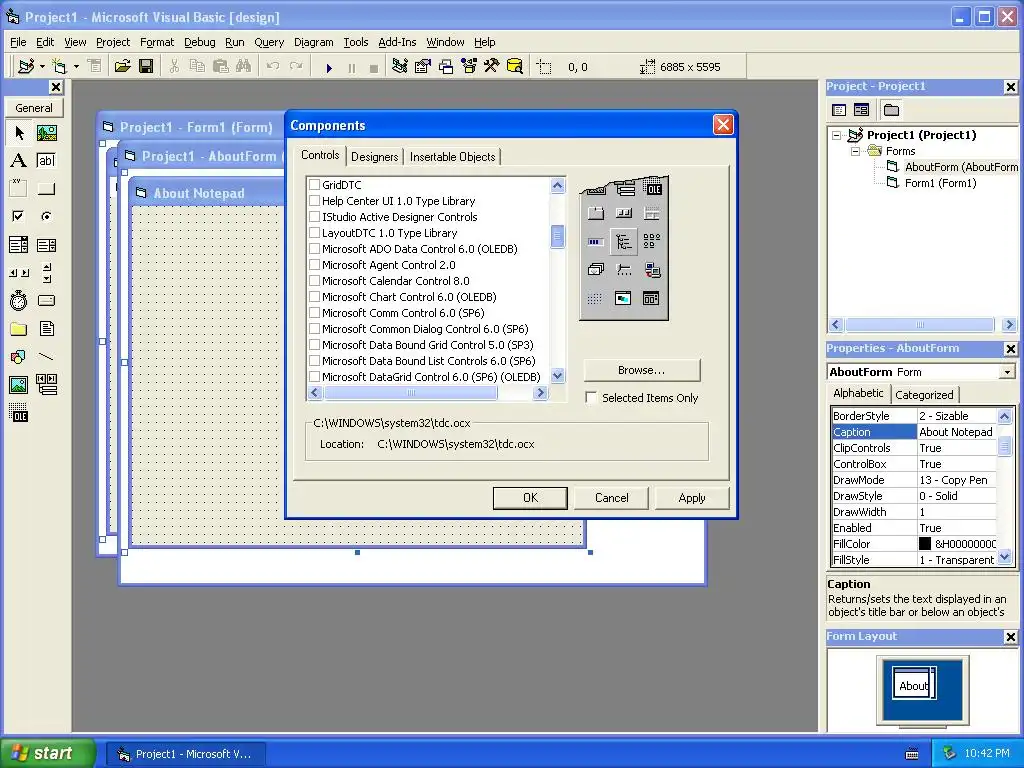
Task: Click OK in Components dialog
Action: click(x=530, y=498)
